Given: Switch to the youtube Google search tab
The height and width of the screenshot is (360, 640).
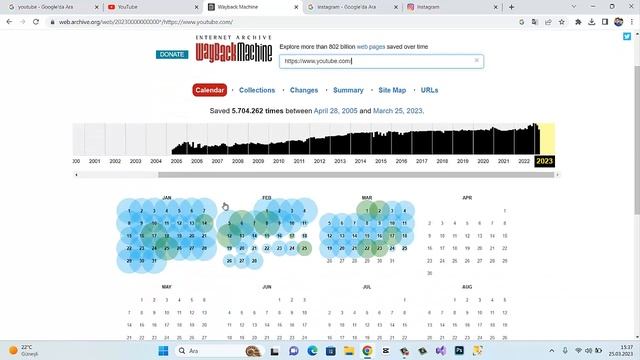Looking at the screenshot, I should (53, 7).
